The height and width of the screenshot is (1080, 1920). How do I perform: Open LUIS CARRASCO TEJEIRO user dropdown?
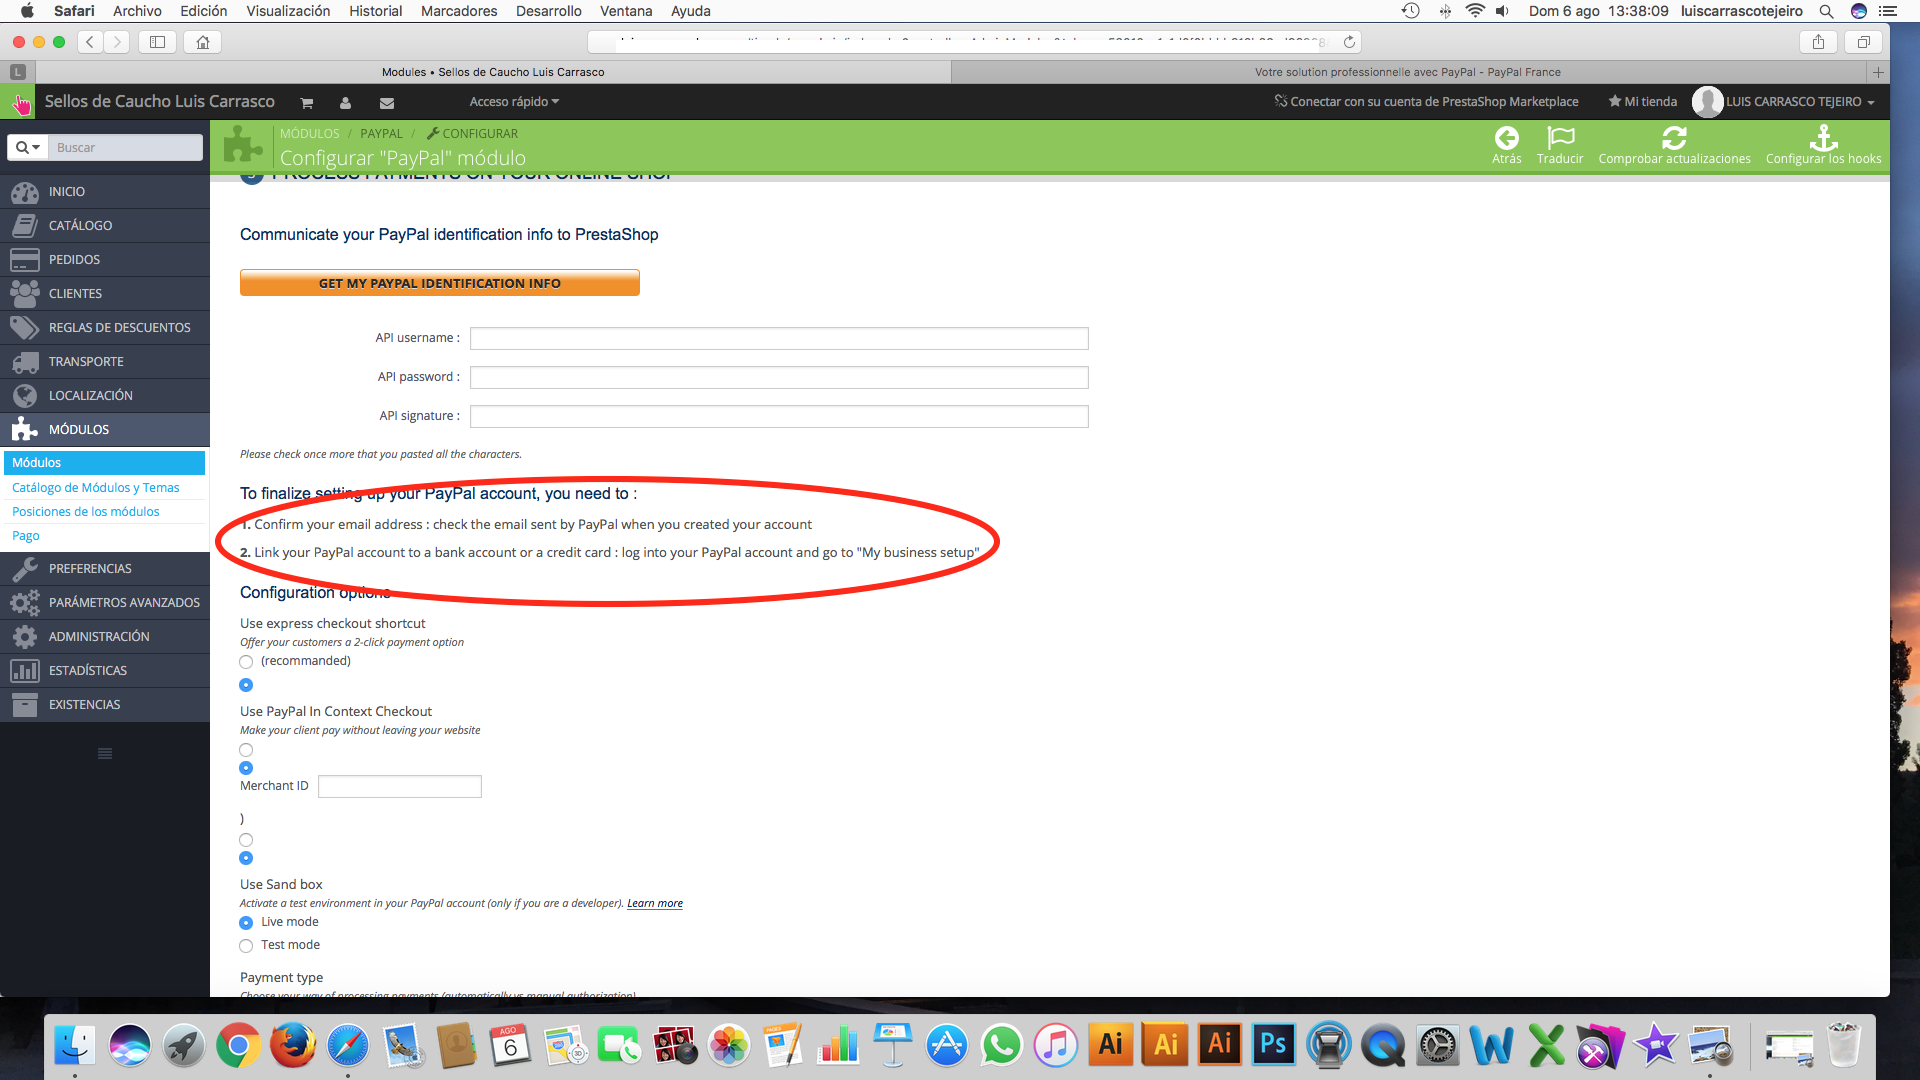(1799, 102)
